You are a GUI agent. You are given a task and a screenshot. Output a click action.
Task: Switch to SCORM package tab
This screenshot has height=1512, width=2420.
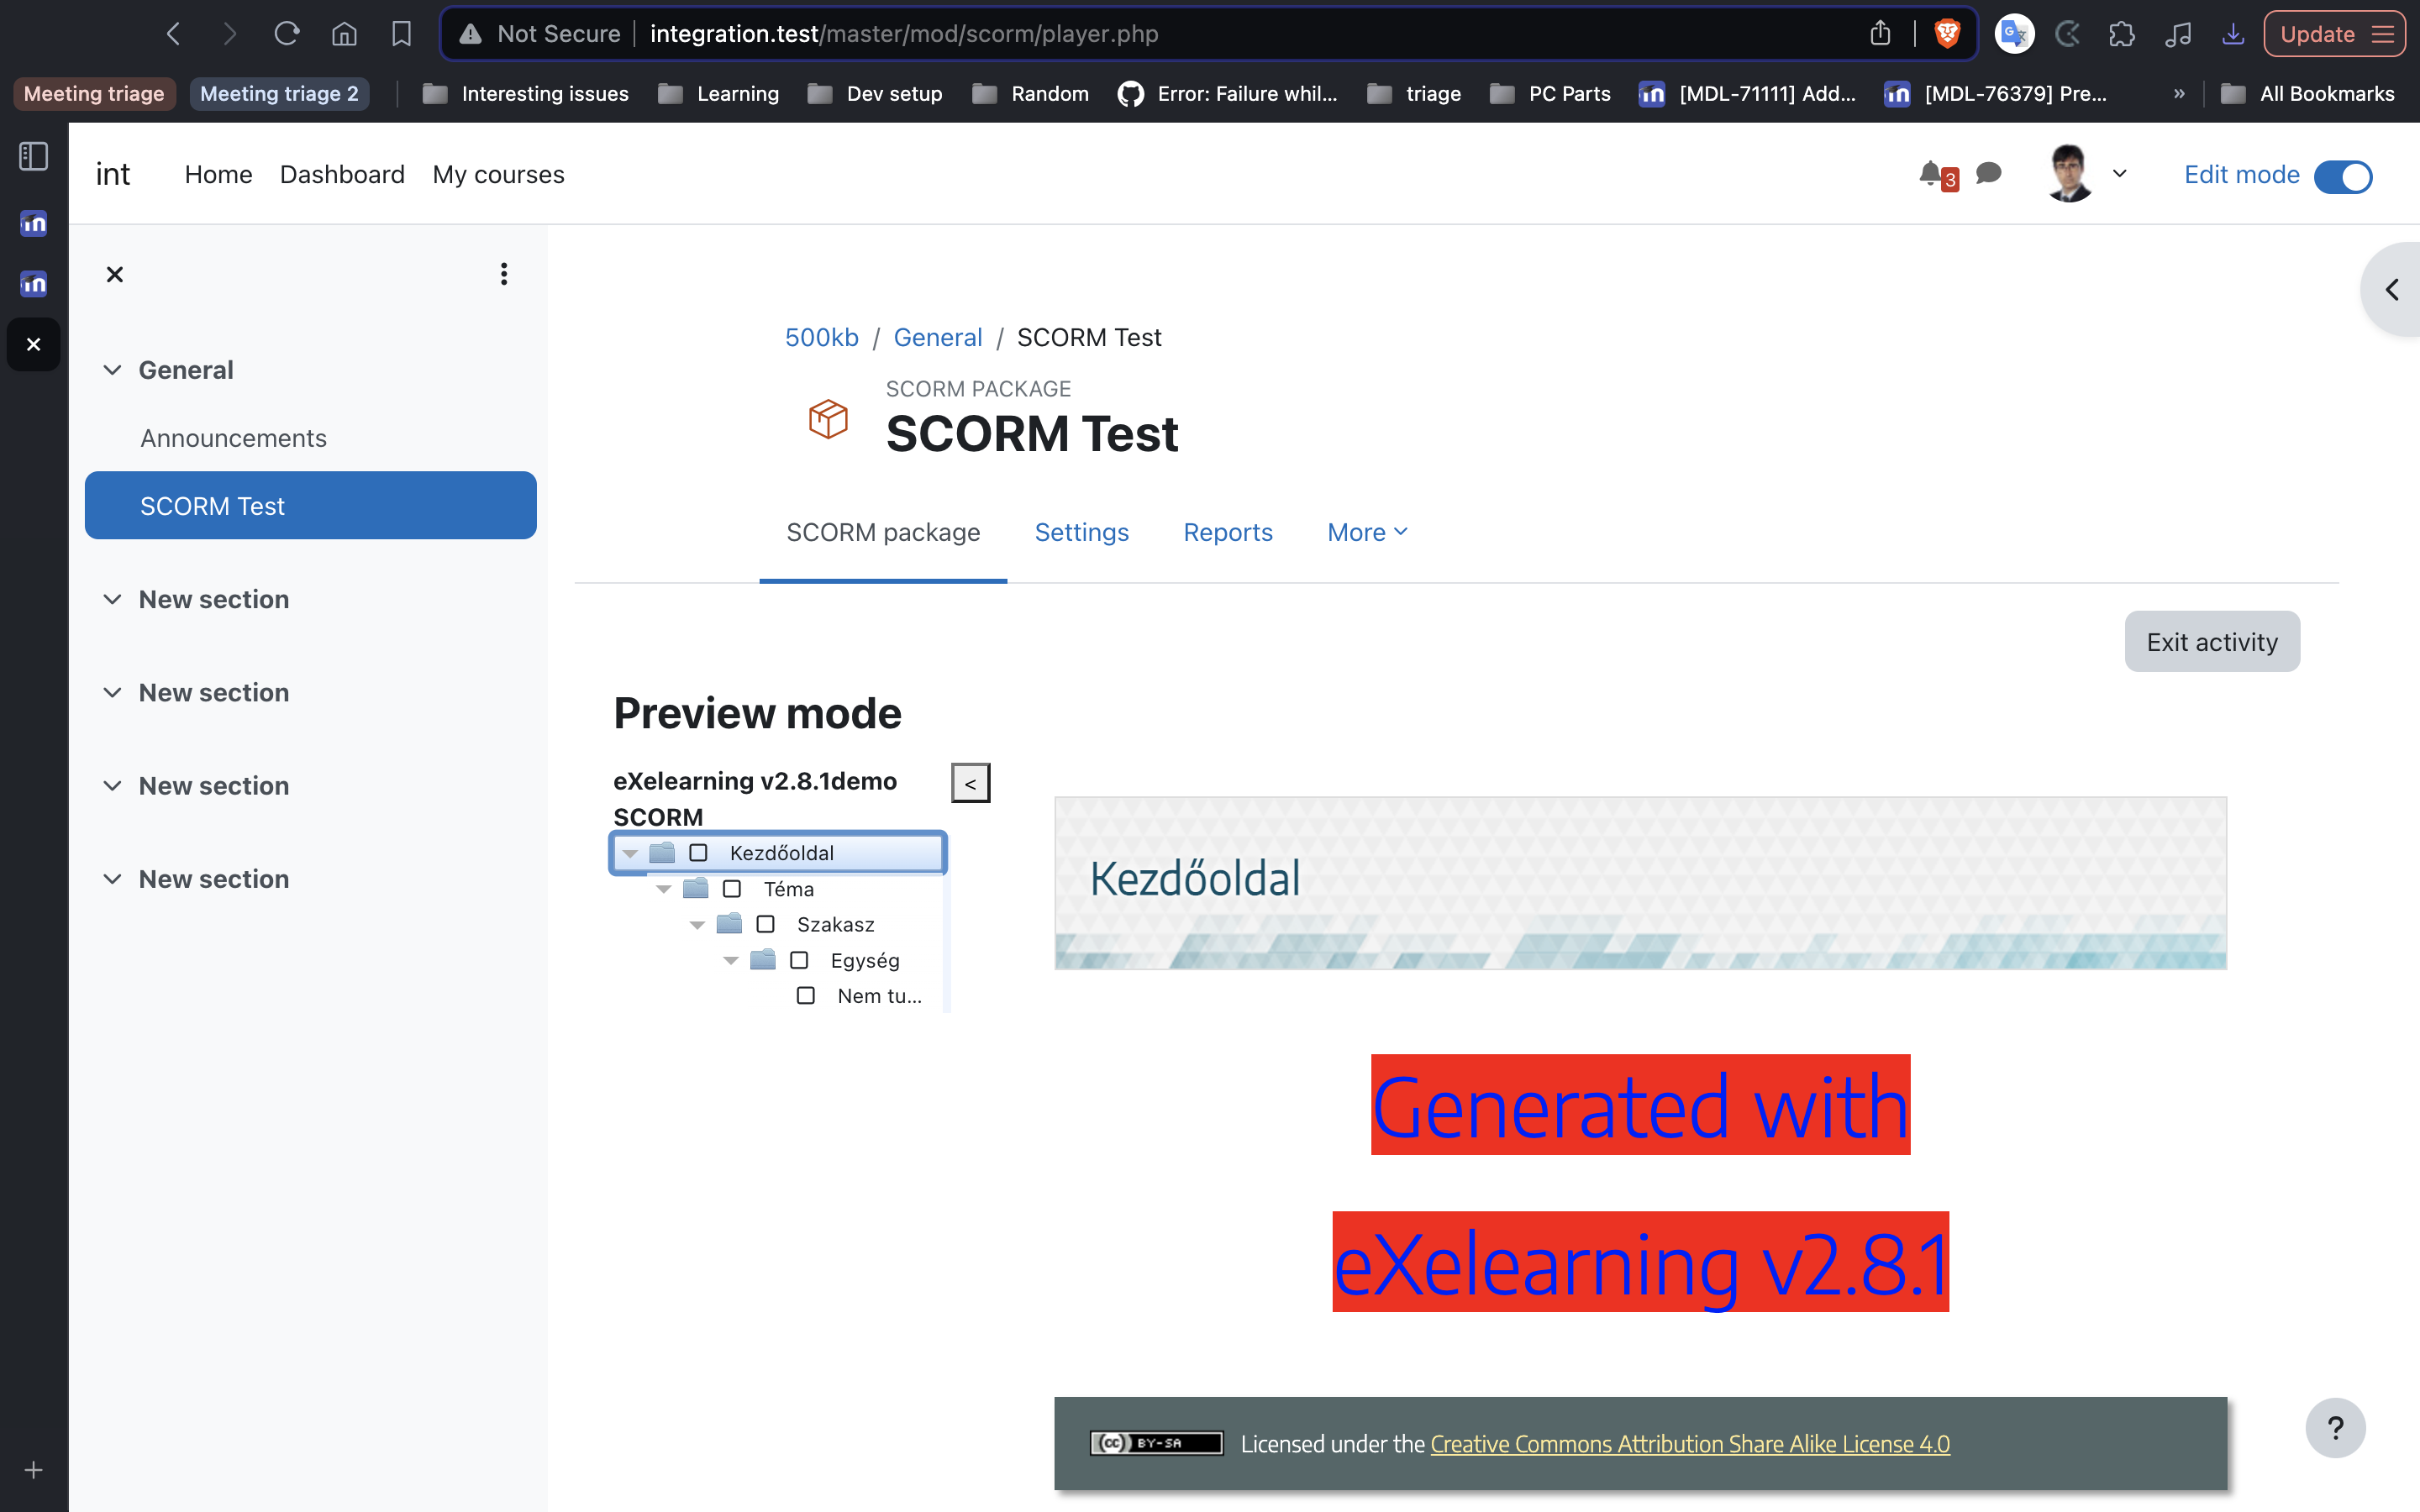pyautogui.click(x=883, y=532)
